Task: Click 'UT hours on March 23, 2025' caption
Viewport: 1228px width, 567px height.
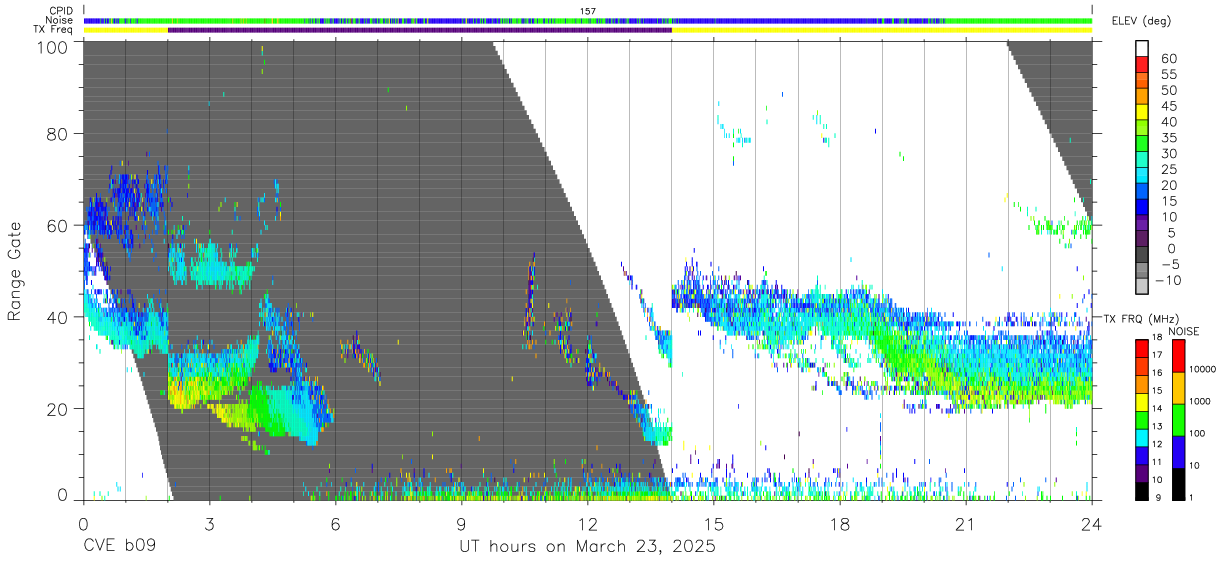Action: (x=587, y=546)
